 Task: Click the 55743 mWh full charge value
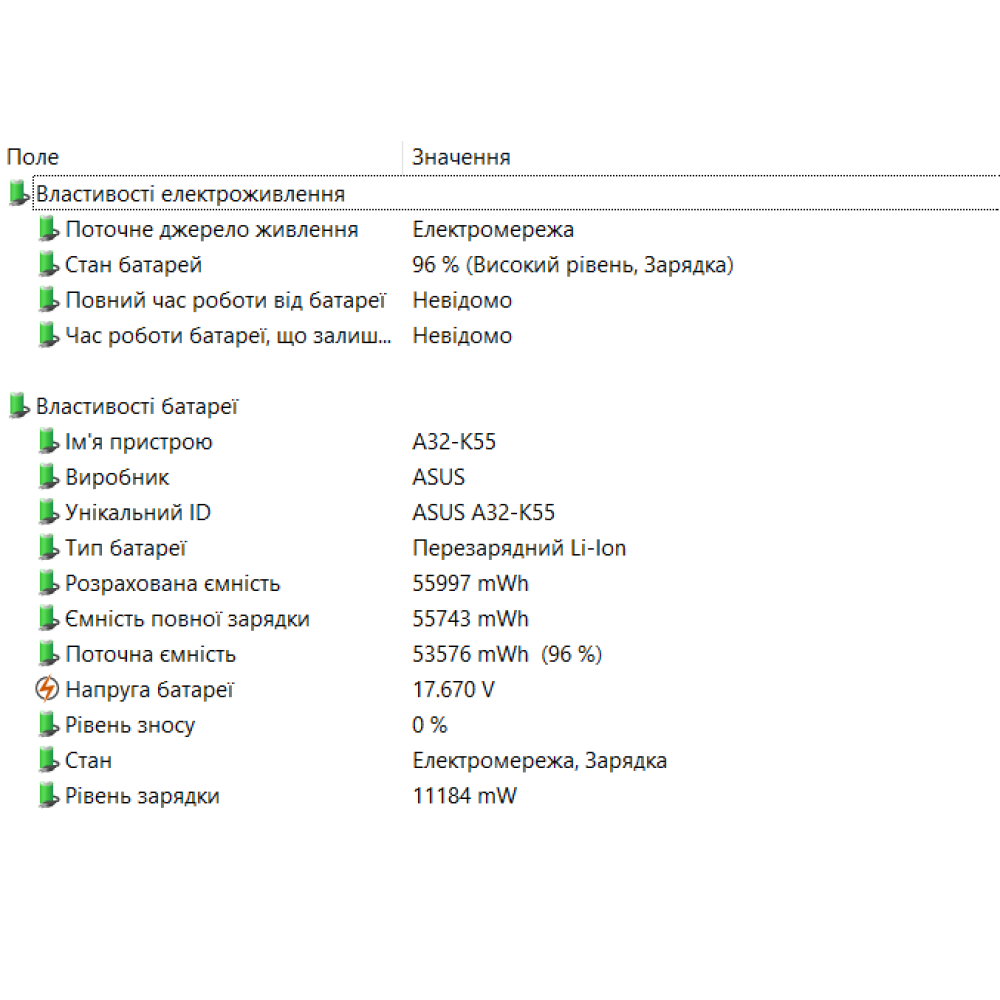(470, 619)
